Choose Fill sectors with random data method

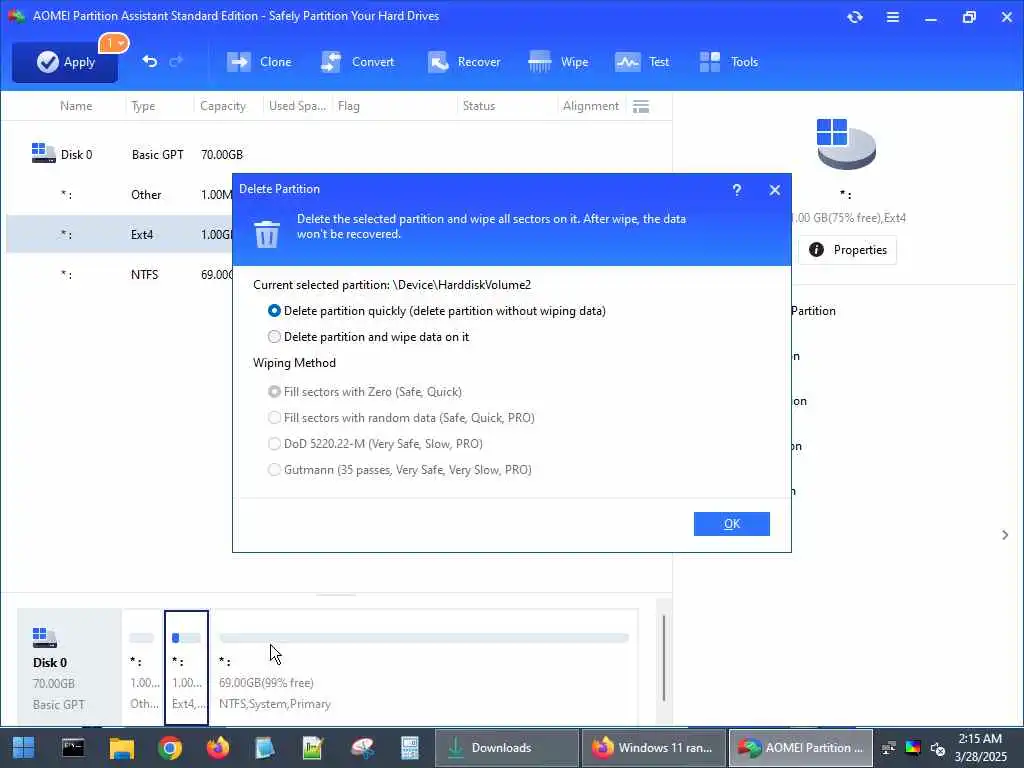pos(401,418)
